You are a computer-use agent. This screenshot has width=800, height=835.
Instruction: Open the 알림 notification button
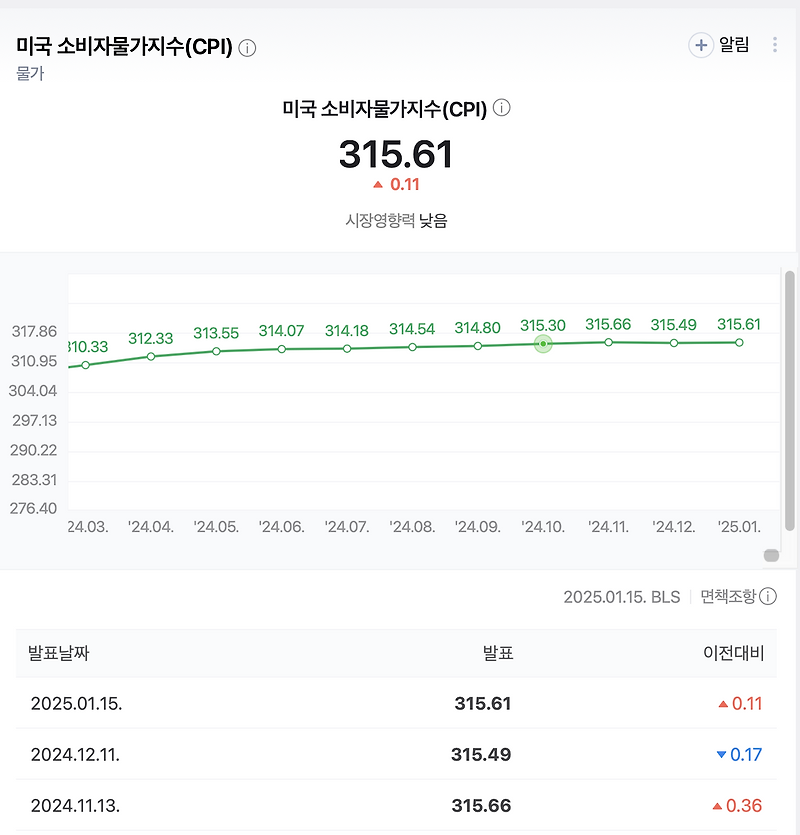[x=732, y=46]
